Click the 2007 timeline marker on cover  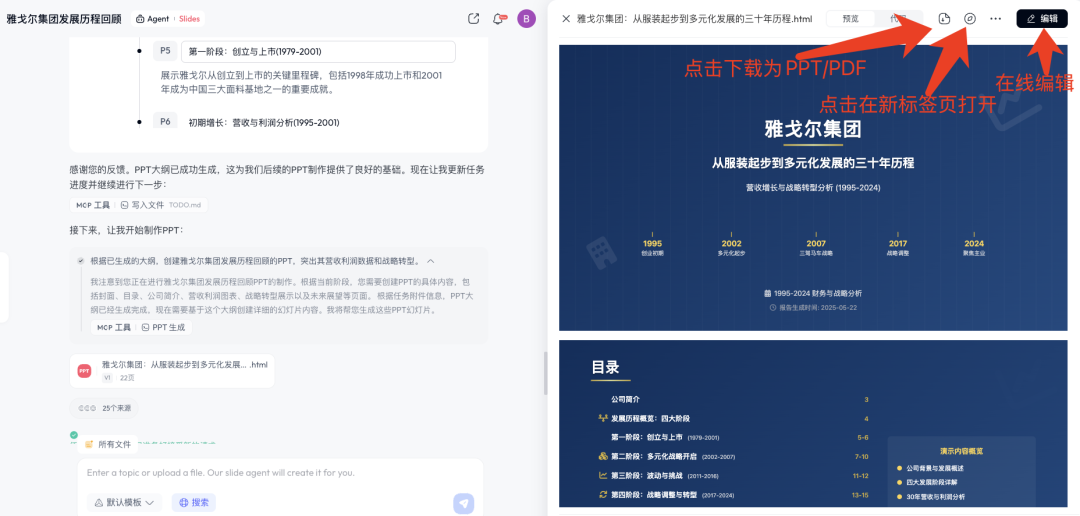816,247
